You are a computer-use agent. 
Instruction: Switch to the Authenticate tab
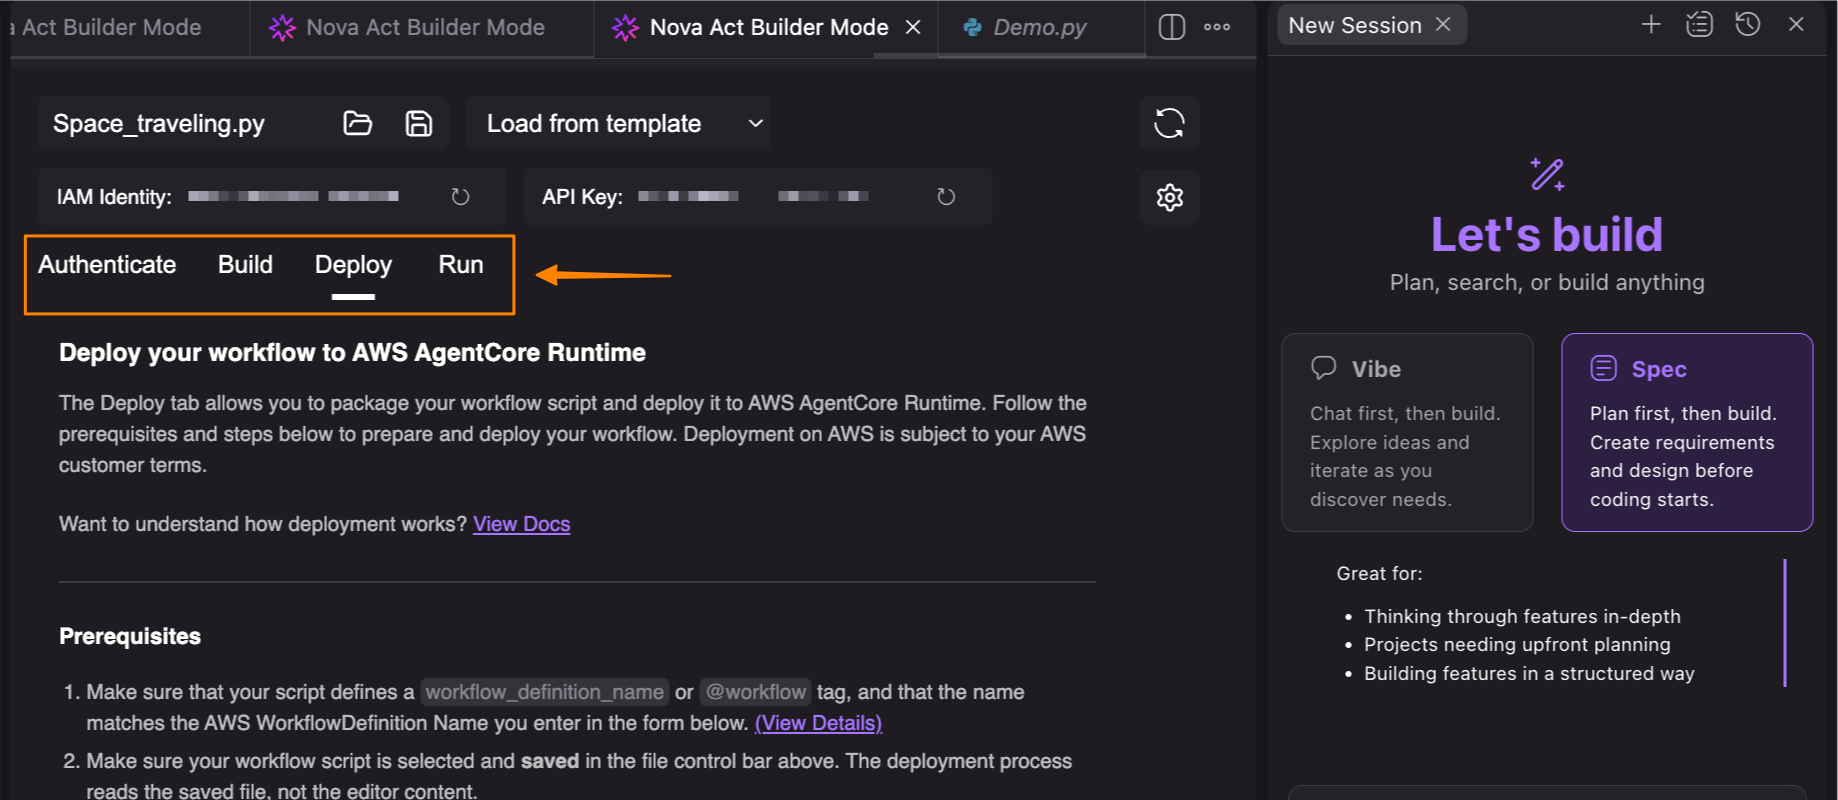click(x=107, y=265)
